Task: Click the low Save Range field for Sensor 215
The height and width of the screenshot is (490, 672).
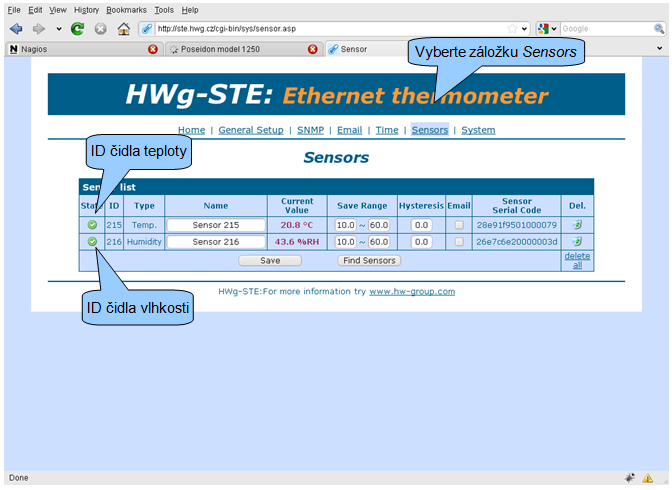Action: [x=345, y=225]
